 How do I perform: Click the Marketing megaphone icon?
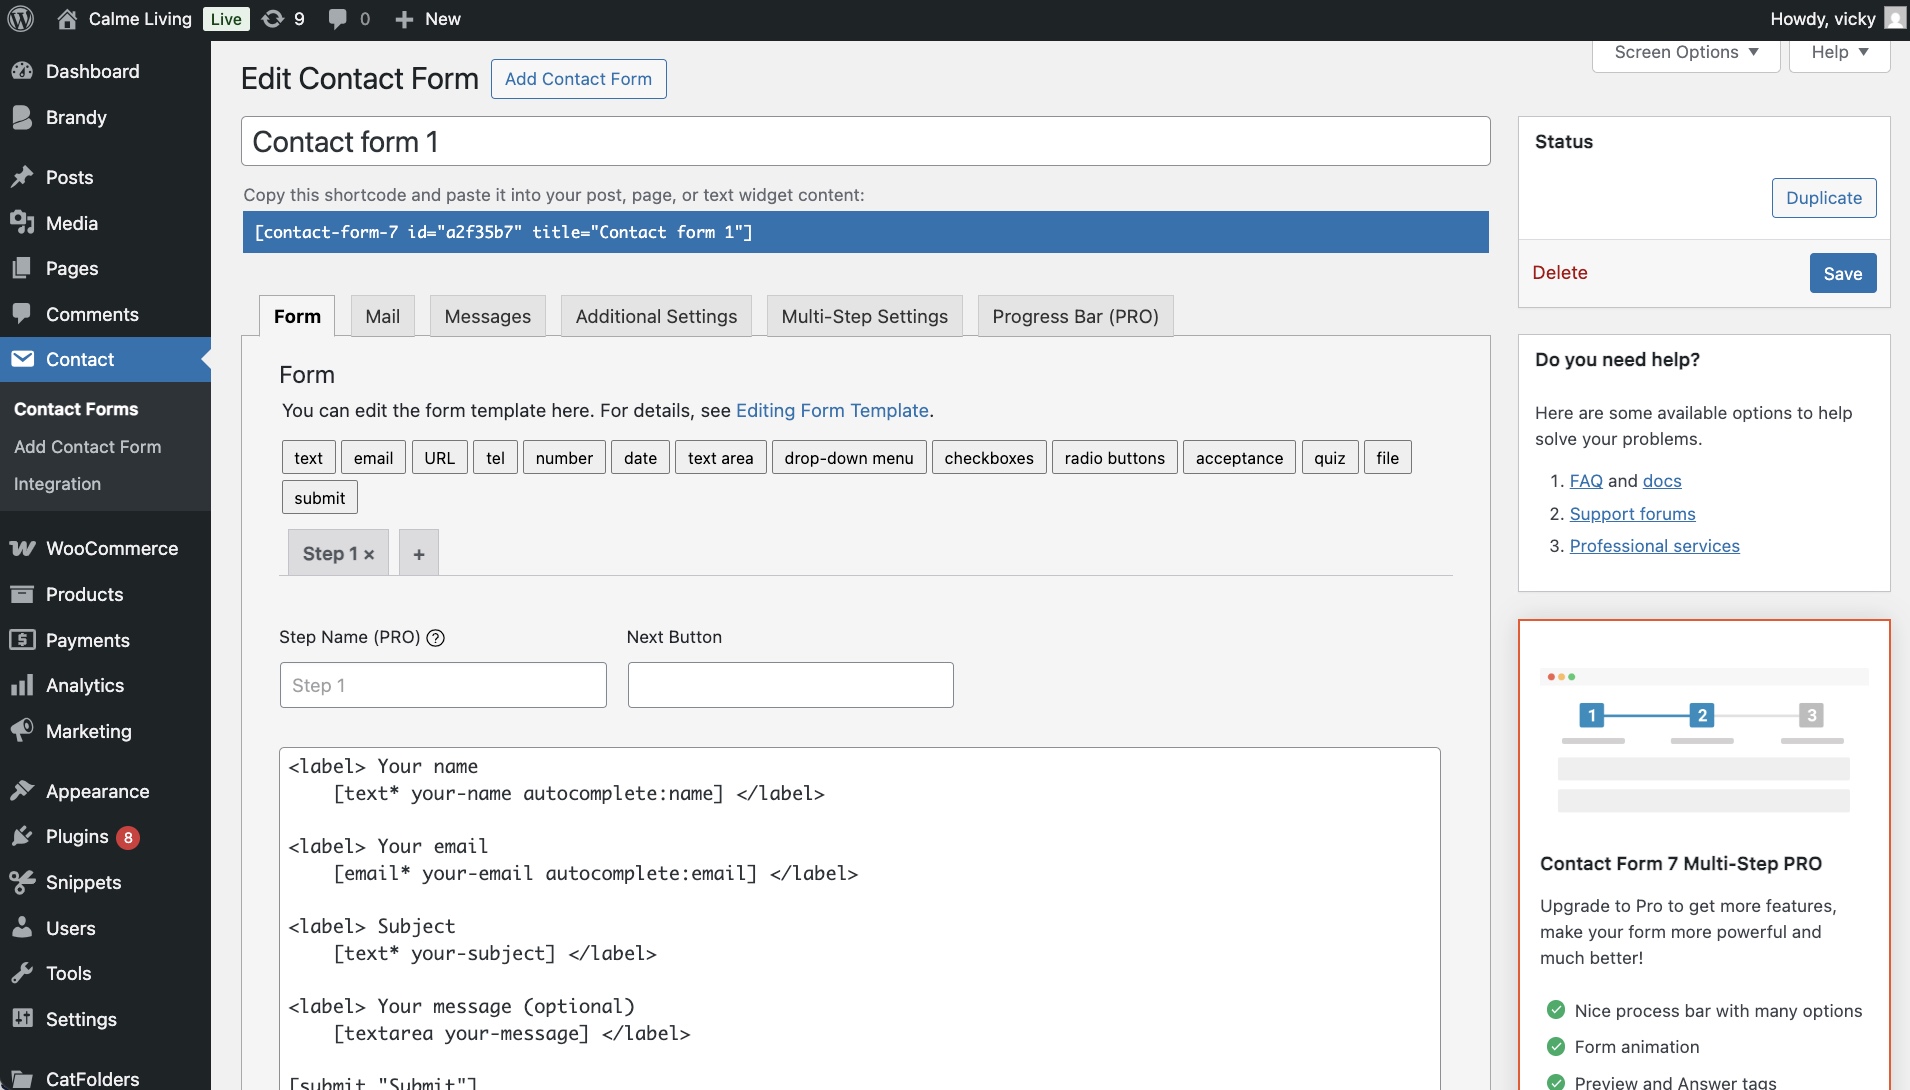point(22,731)
